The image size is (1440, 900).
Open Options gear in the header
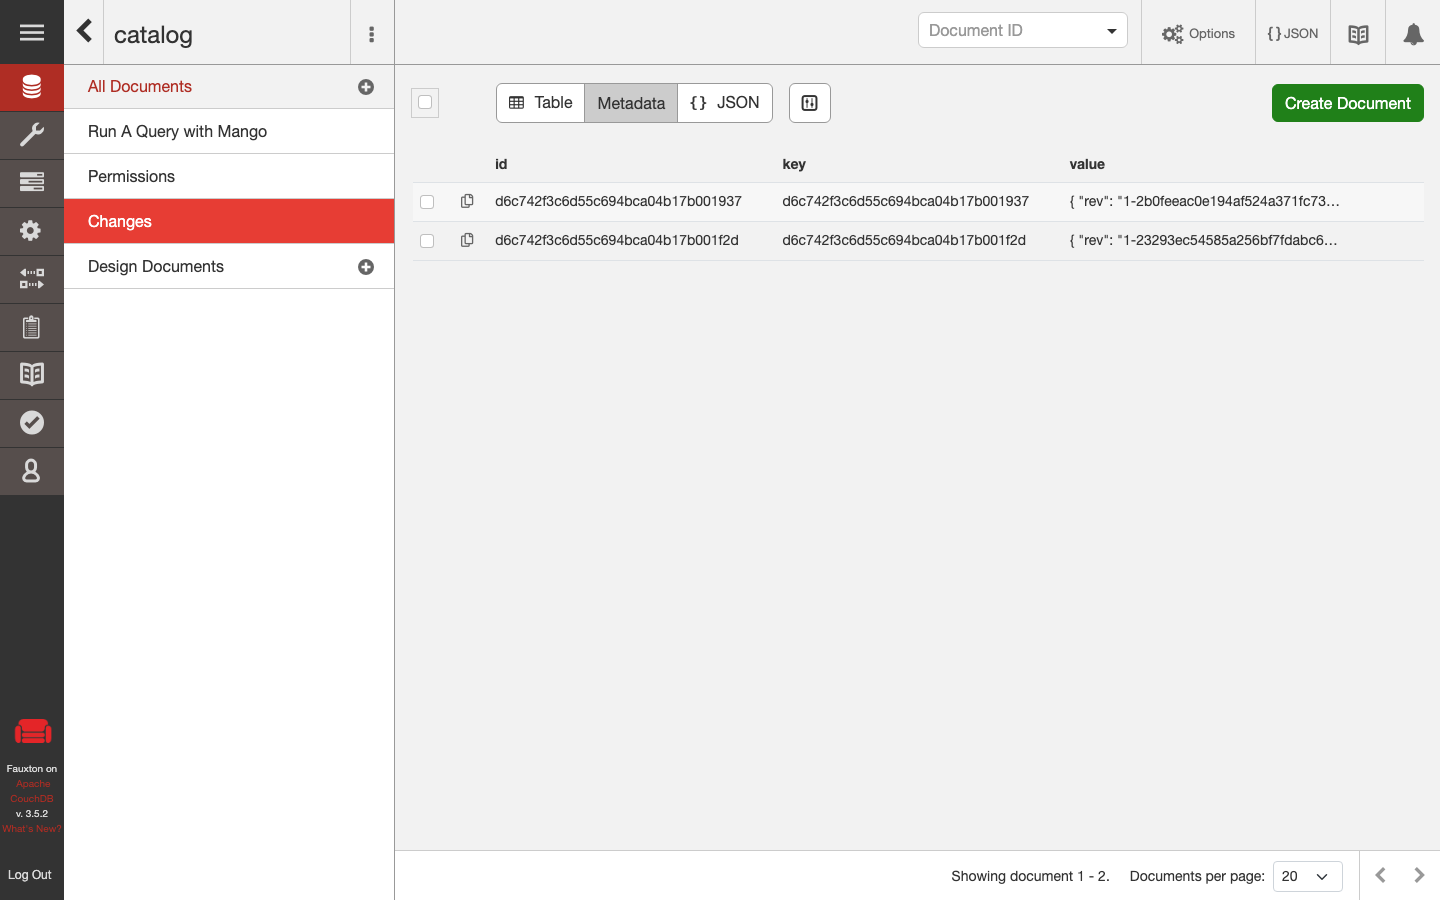click(1198, 33)
